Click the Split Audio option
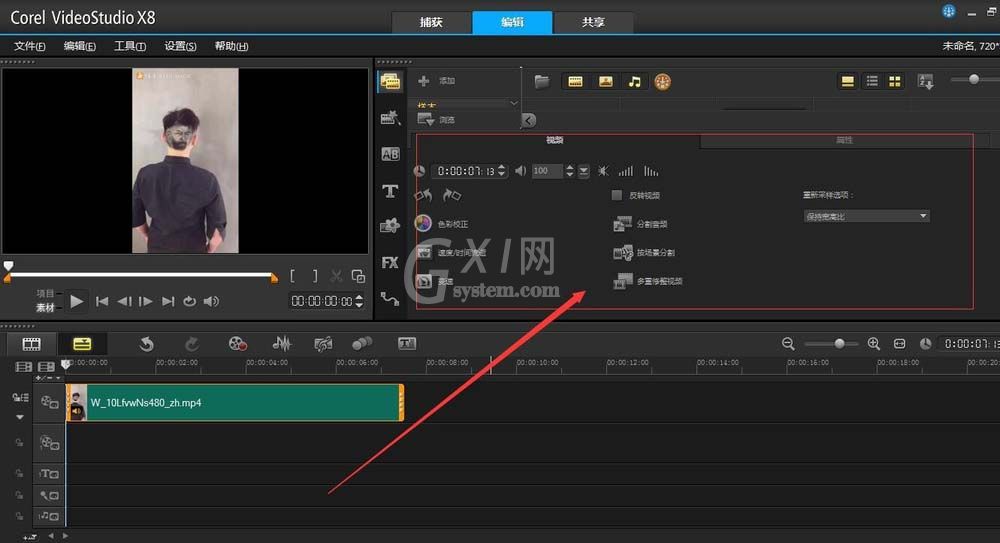Viewport: 1000px width, 543px height. pos(640,224)
